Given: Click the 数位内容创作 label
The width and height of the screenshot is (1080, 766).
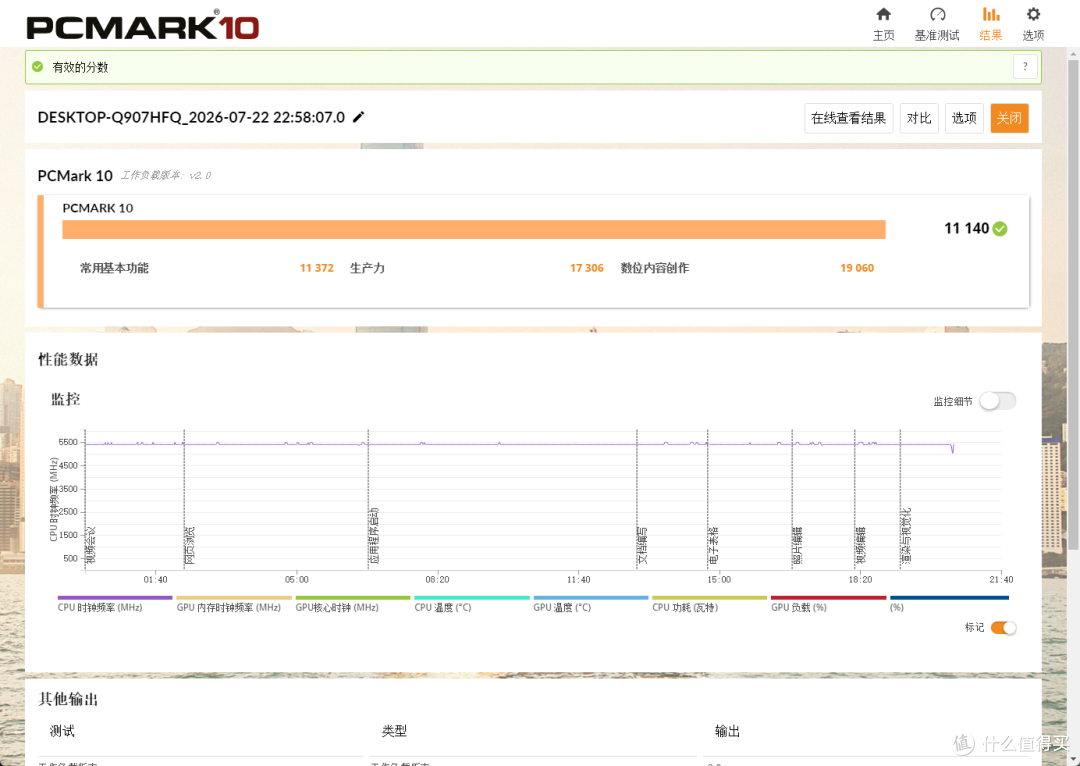Looking at the screenshot, I should 654,268.
